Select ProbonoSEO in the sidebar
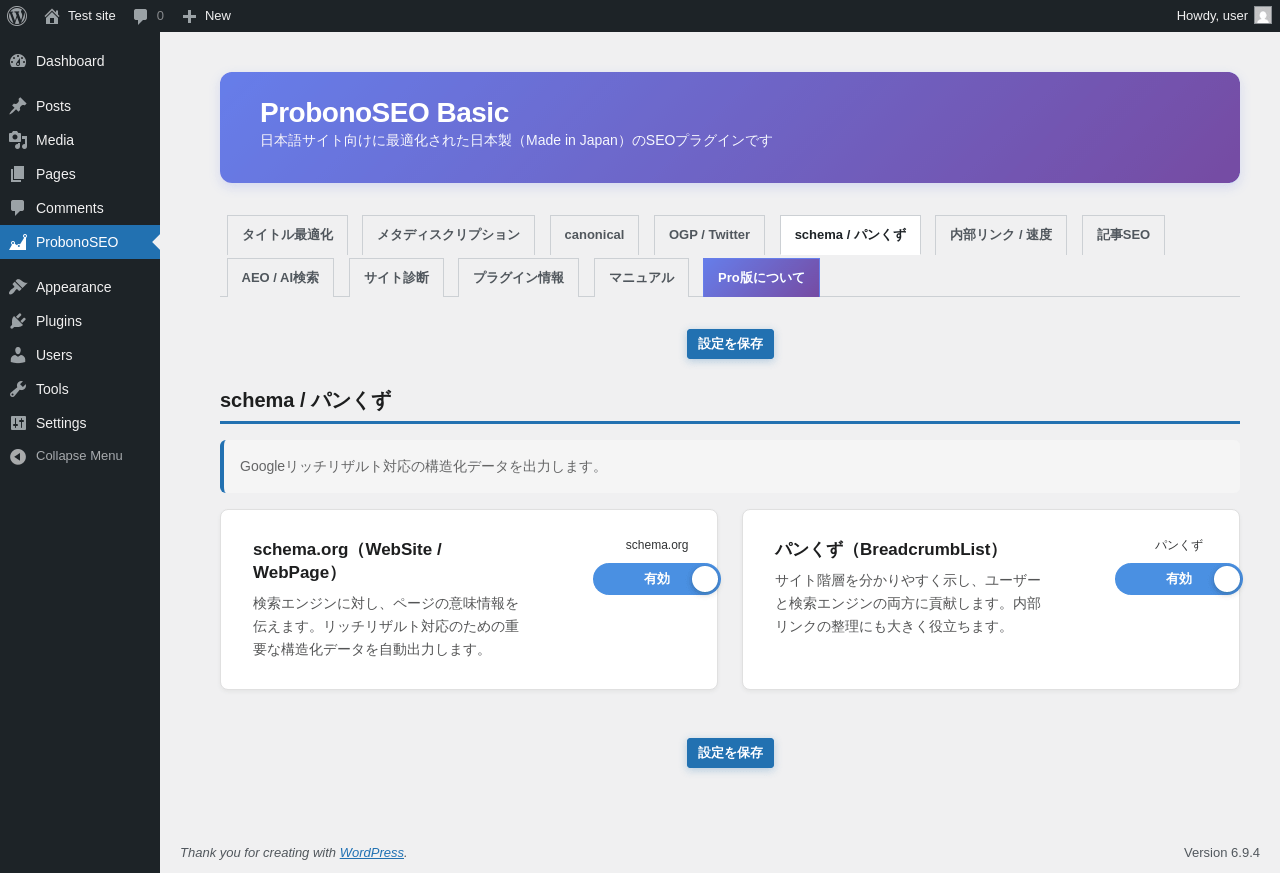The width and height of the screenshot is (1280, 873). click(x=80, y=242)
